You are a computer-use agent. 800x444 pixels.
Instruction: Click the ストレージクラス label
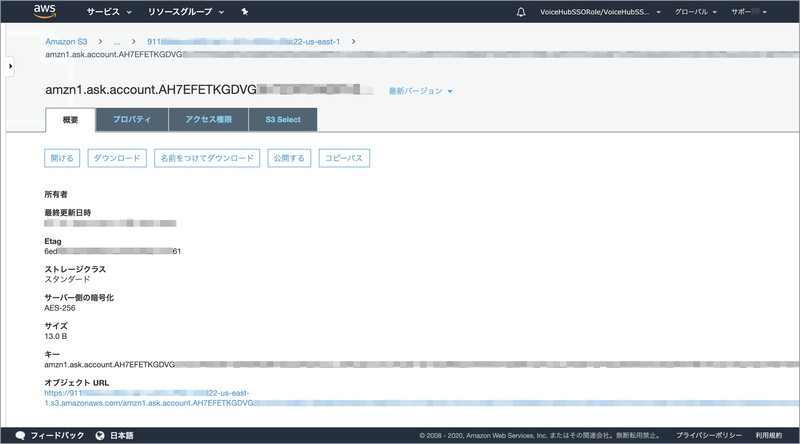pos(75,269)
